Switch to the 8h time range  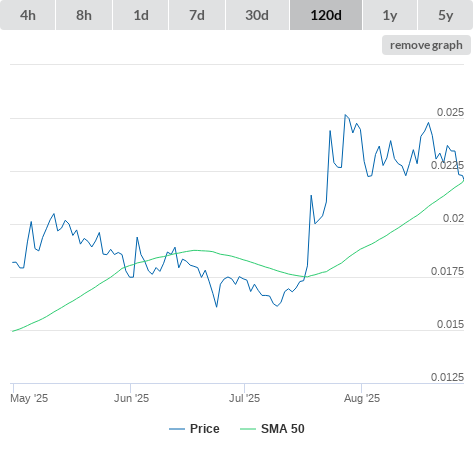[x=84, y=15]
